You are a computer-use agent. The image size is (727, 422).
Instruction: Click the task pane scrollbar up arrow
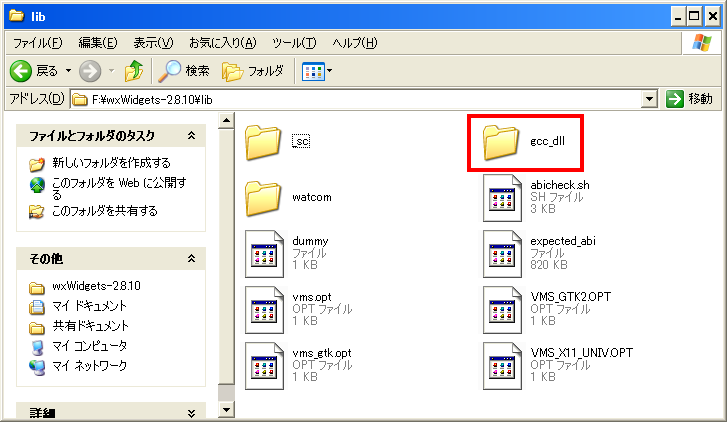[226, 121]
